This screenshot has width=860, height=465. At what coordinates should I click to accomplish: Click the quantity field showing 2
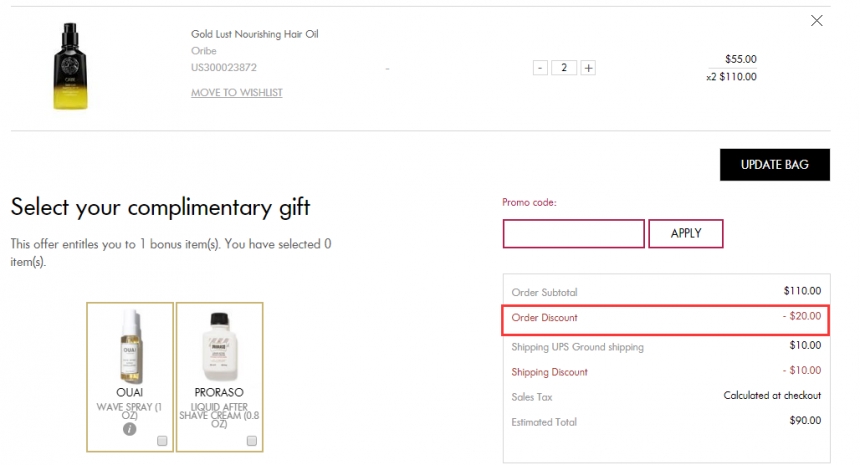(x=564, y=68)
